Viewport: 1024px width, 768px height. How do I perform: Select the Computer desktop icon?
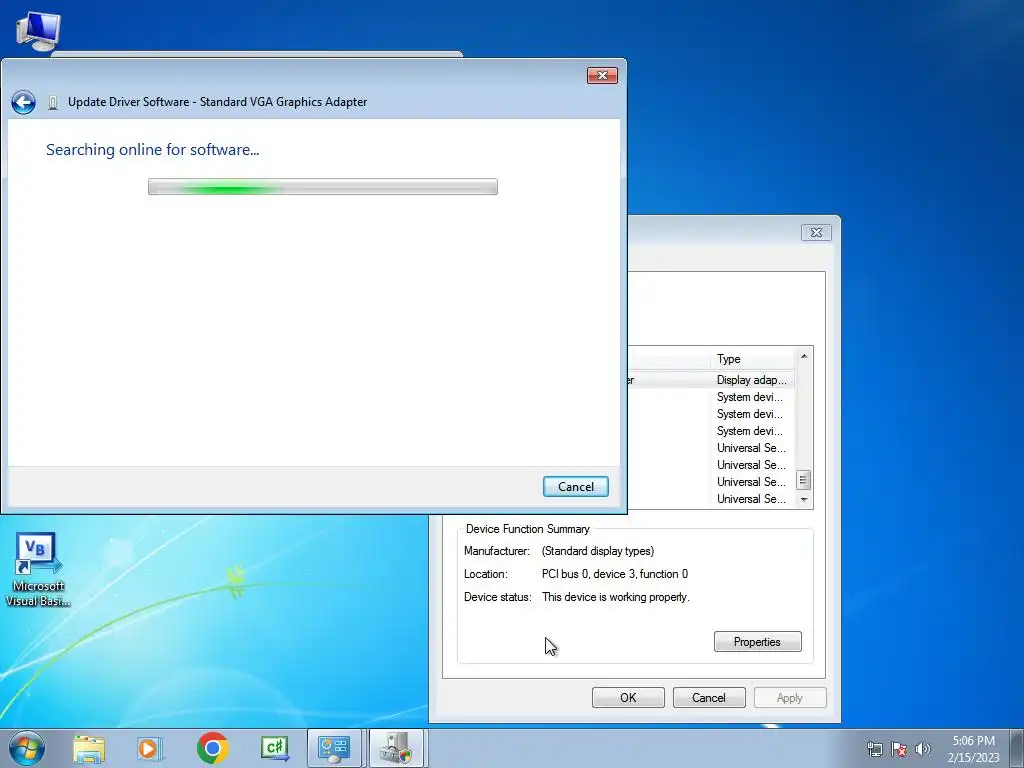click(38, 31)
